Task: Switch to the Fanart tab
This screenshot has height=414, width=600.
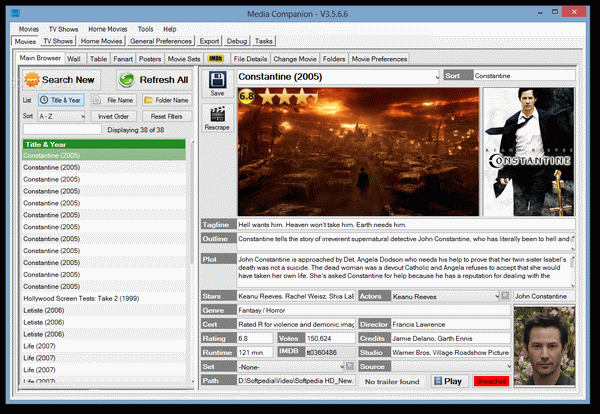Action: pos(123,59)
